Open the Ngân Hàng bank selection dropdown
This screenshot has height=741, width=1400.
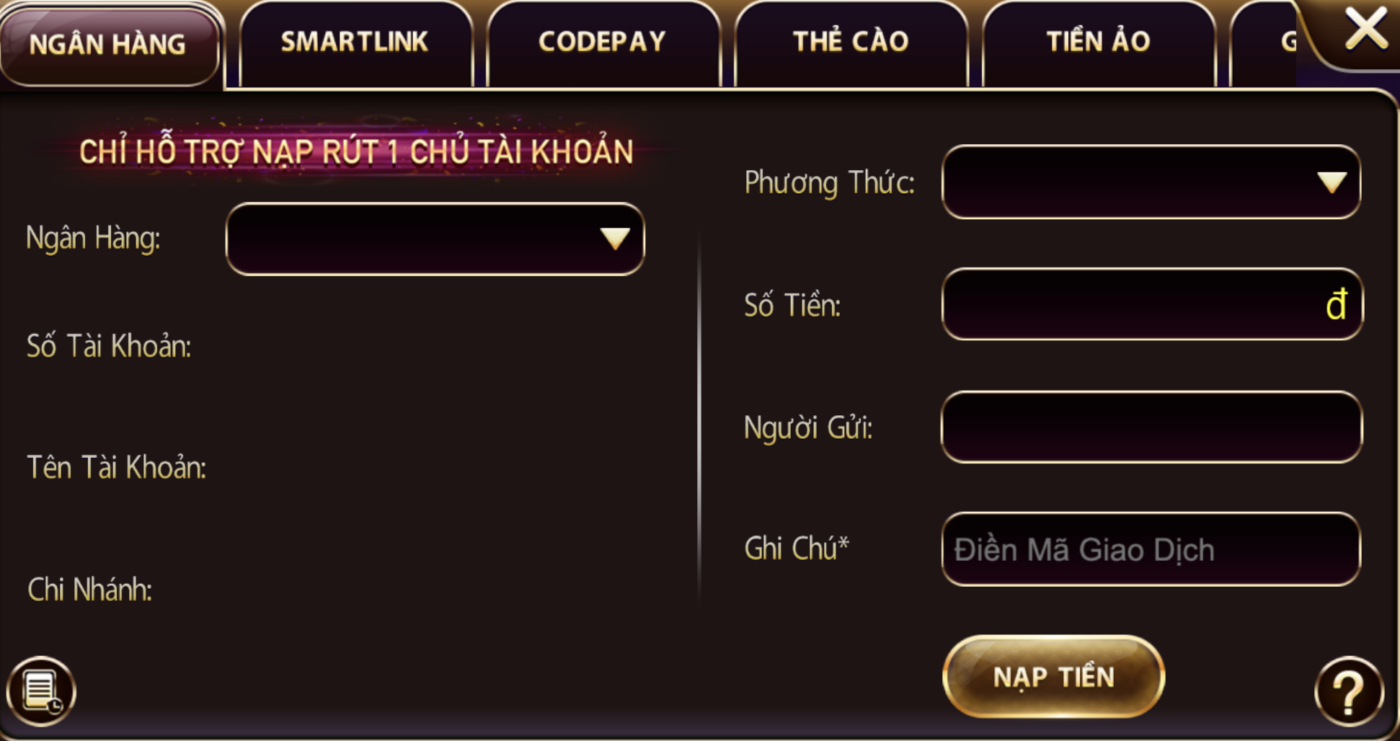coord(435,238)
